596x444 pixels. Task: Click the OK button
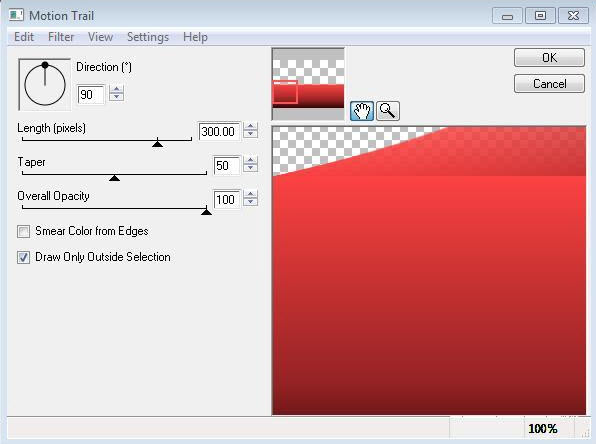point(549,58)
